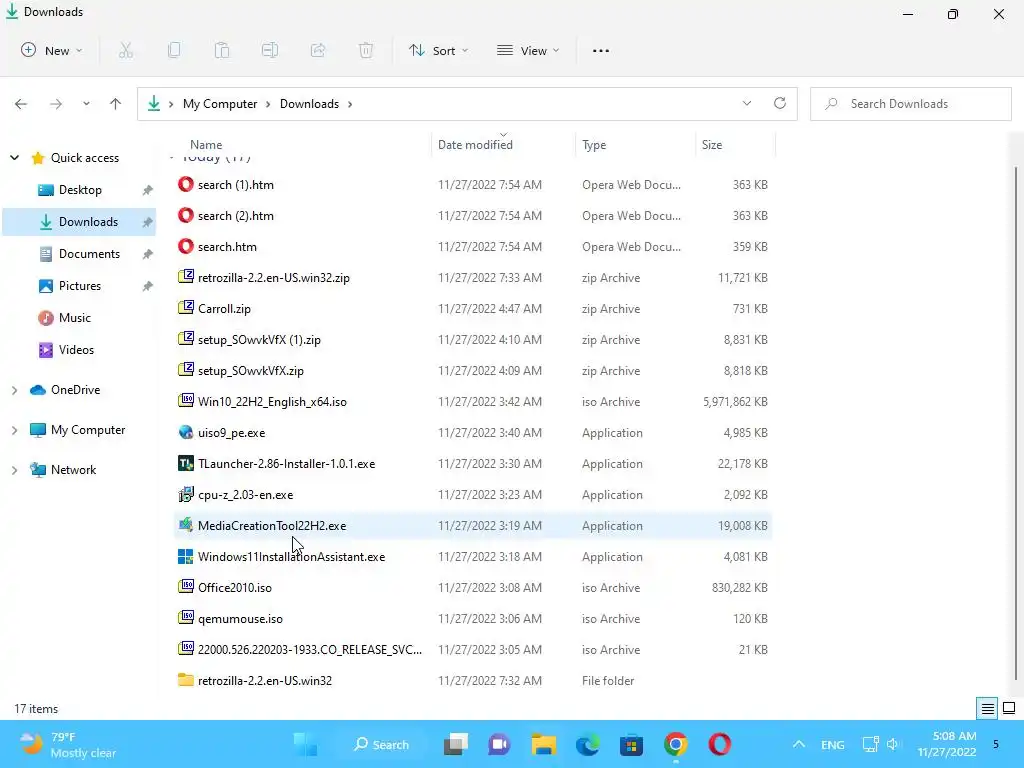Viewport: 1024px width, 768px height.
Task: Select retrozilla-2.2.en-US.win32.zip archive
Action: coord(473,278)
